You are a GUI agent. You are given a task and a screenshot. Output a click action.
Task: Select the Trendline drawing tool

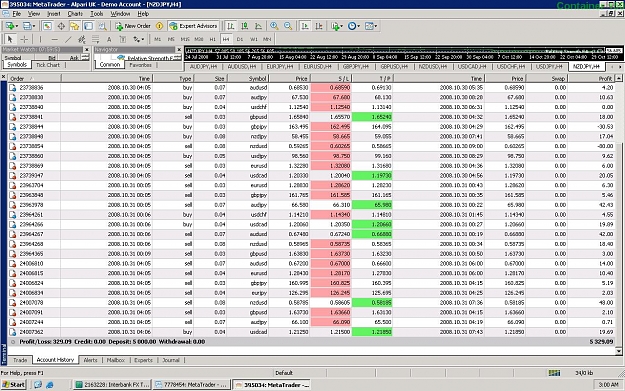coord(68,39)
